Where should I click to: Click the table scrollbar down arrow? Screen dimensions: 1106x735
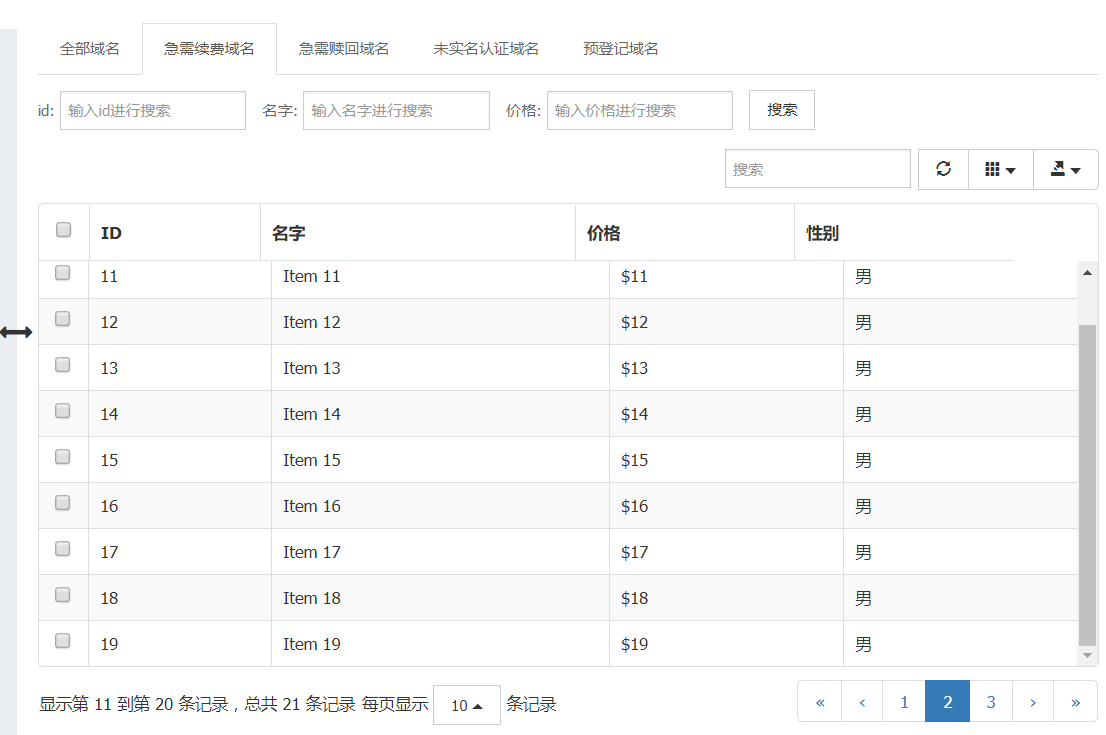pyautogui.click(x=1087, y=655)
